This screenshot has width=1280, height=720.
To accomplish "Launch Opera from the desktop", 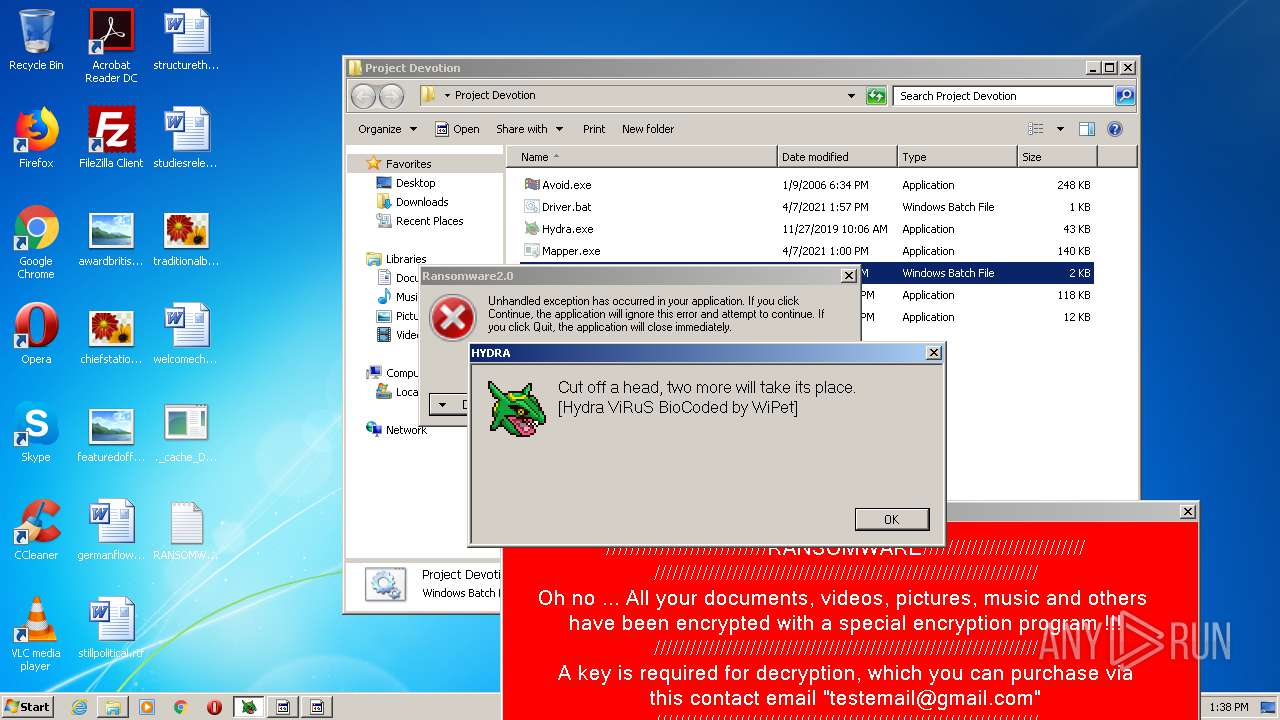I will pos(36,334).
